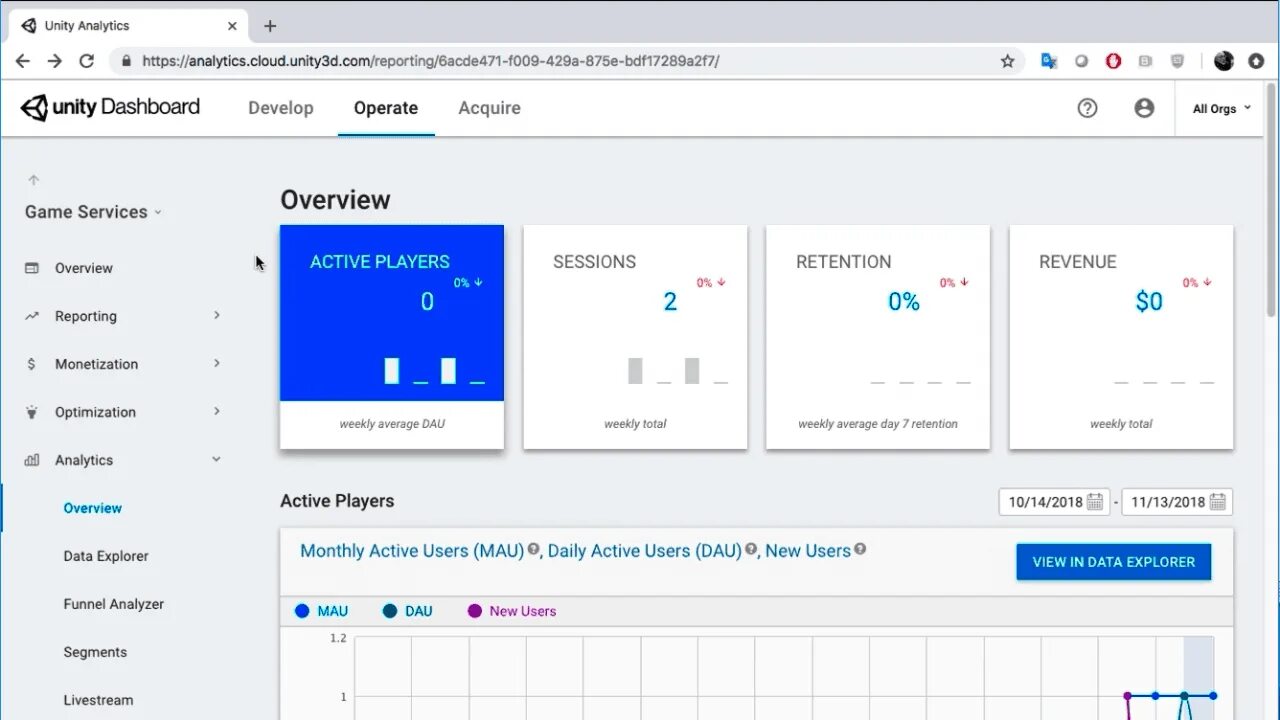Click the info icon next to New Users

click(860, 549)
